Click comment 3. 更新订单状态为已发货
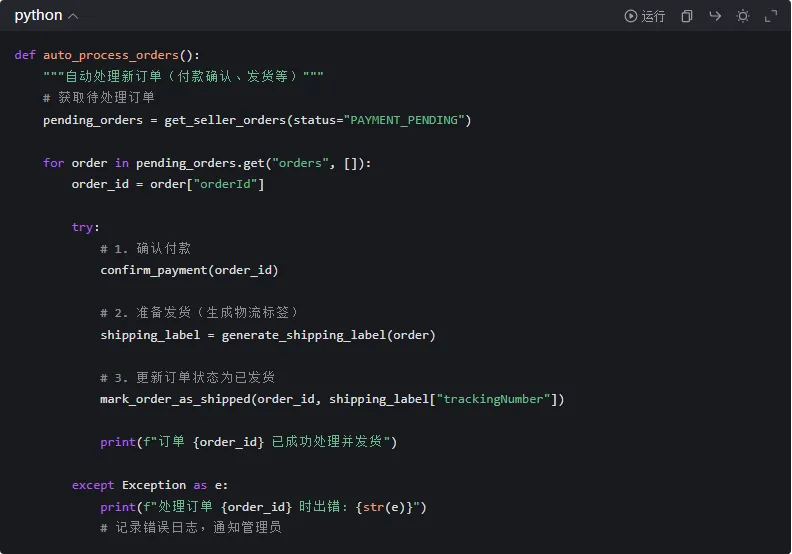This screenshot has height=554, width=792. click(187, 378)
